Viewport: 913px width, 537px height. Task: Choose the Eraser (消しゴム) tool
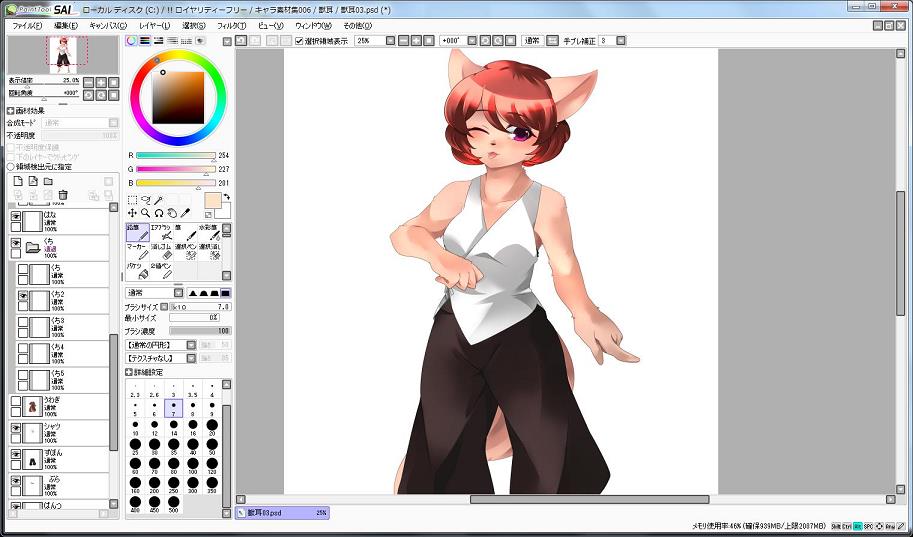click(162, 251)
